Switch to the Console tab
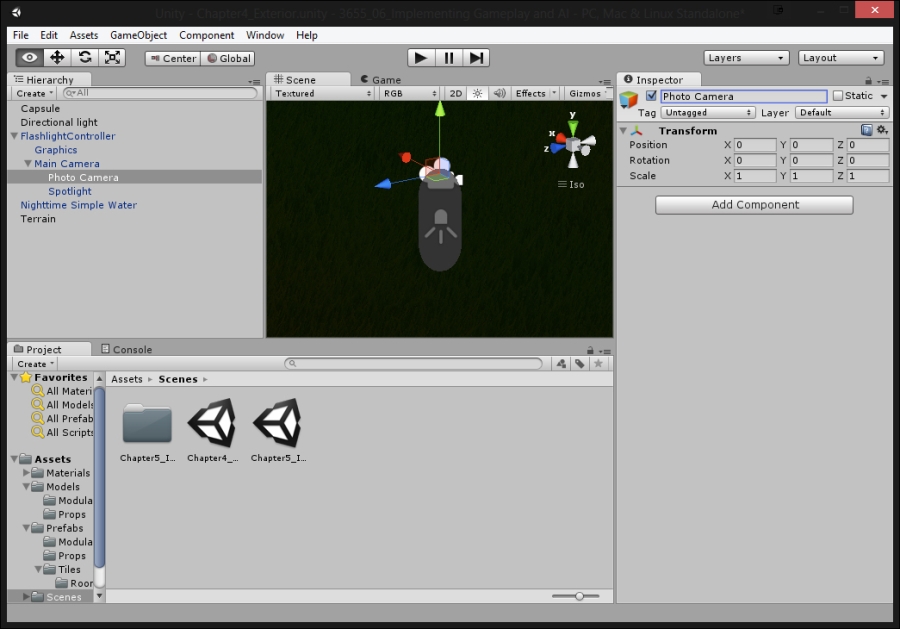900x629 pixels. [126, 350]
